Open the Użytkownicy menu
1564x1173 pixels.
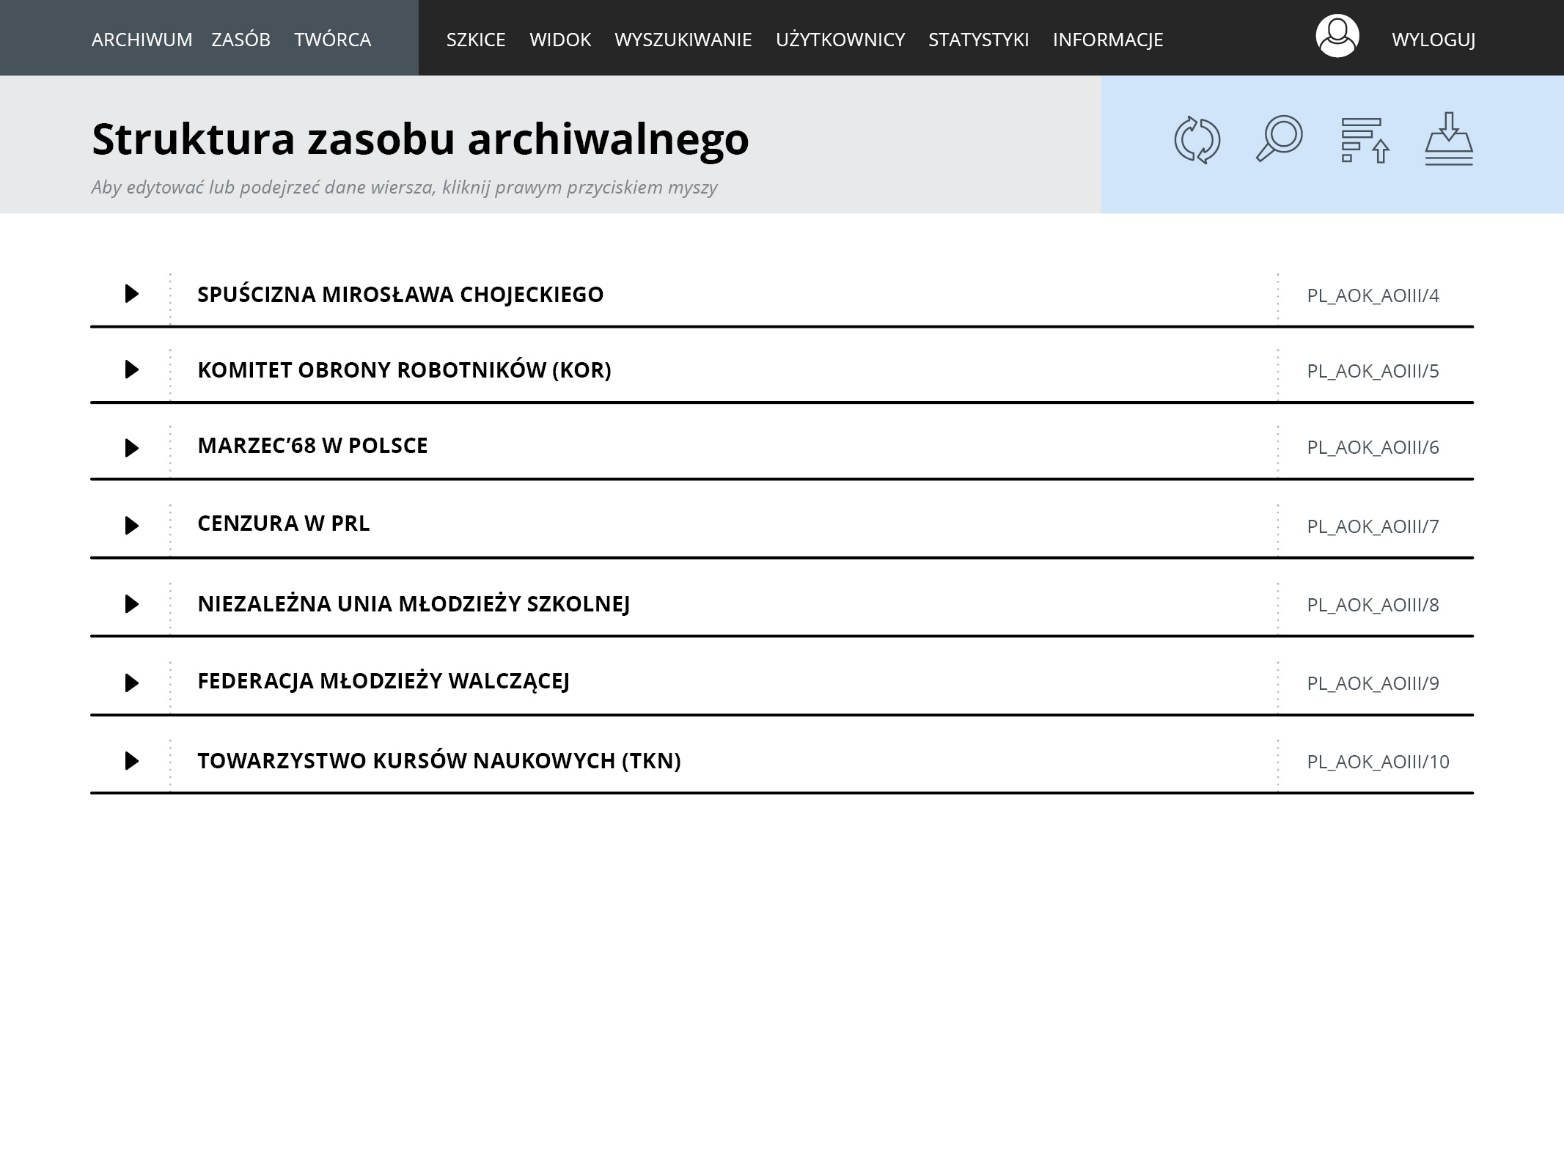(x=840, y=40)
